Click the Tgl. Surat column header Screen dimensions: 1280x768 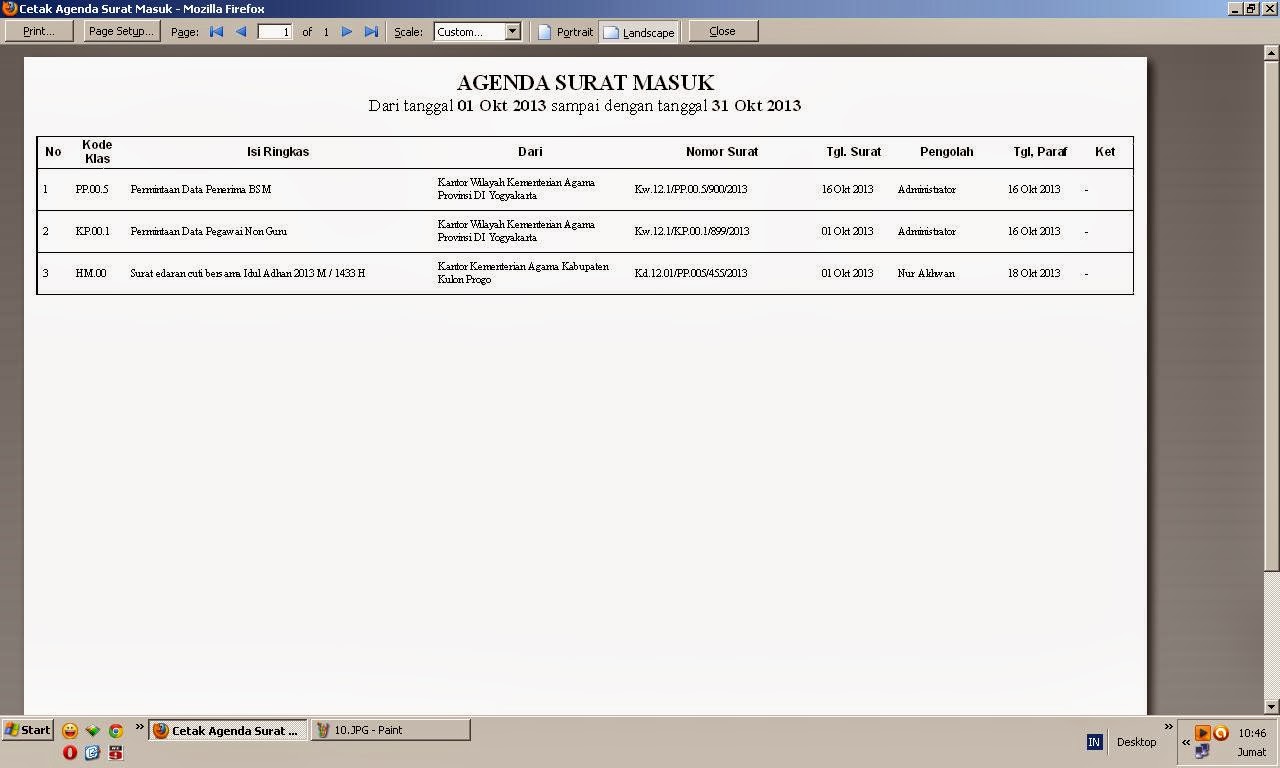point(853,152)
